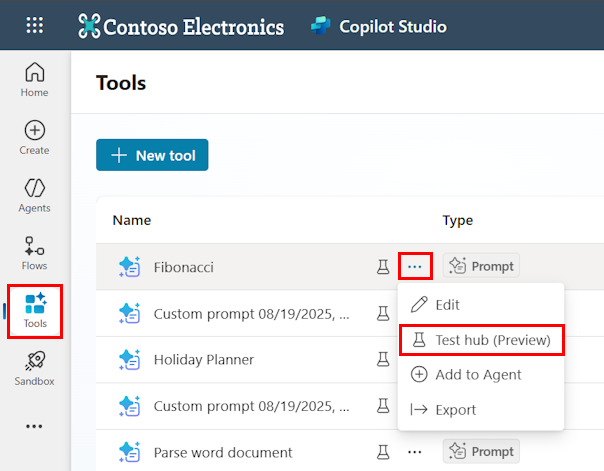
Task: Open Sandbox from the sidebar
Action: 34,368
